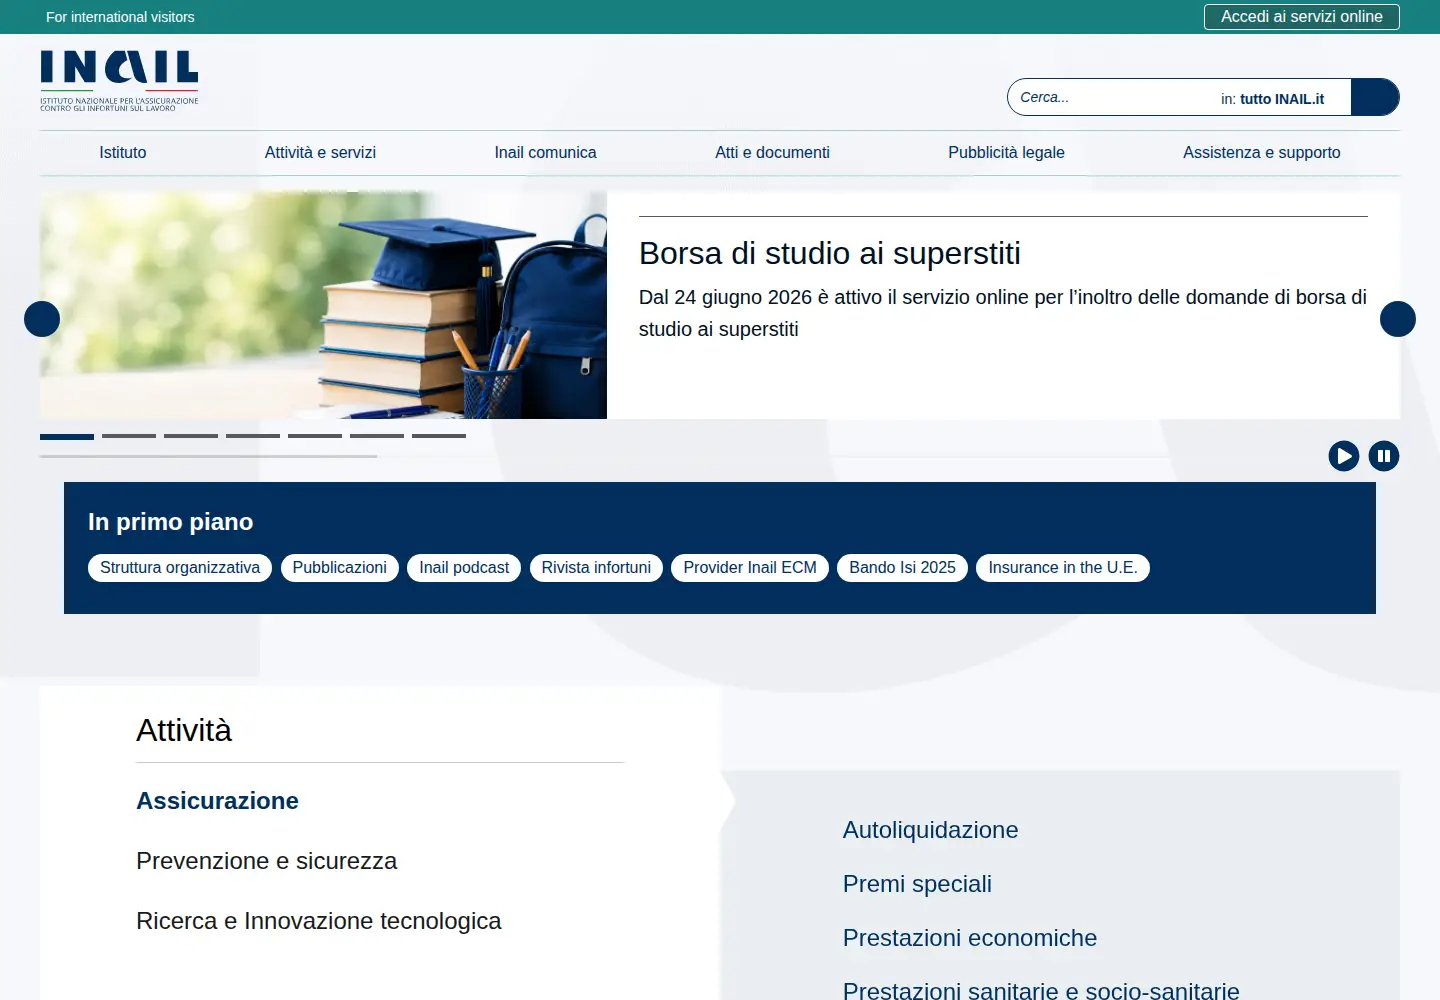This screenshot has width=1440, height=1000.
Task: Click the previous slide carousel arrow
Action: click(42, 319)
